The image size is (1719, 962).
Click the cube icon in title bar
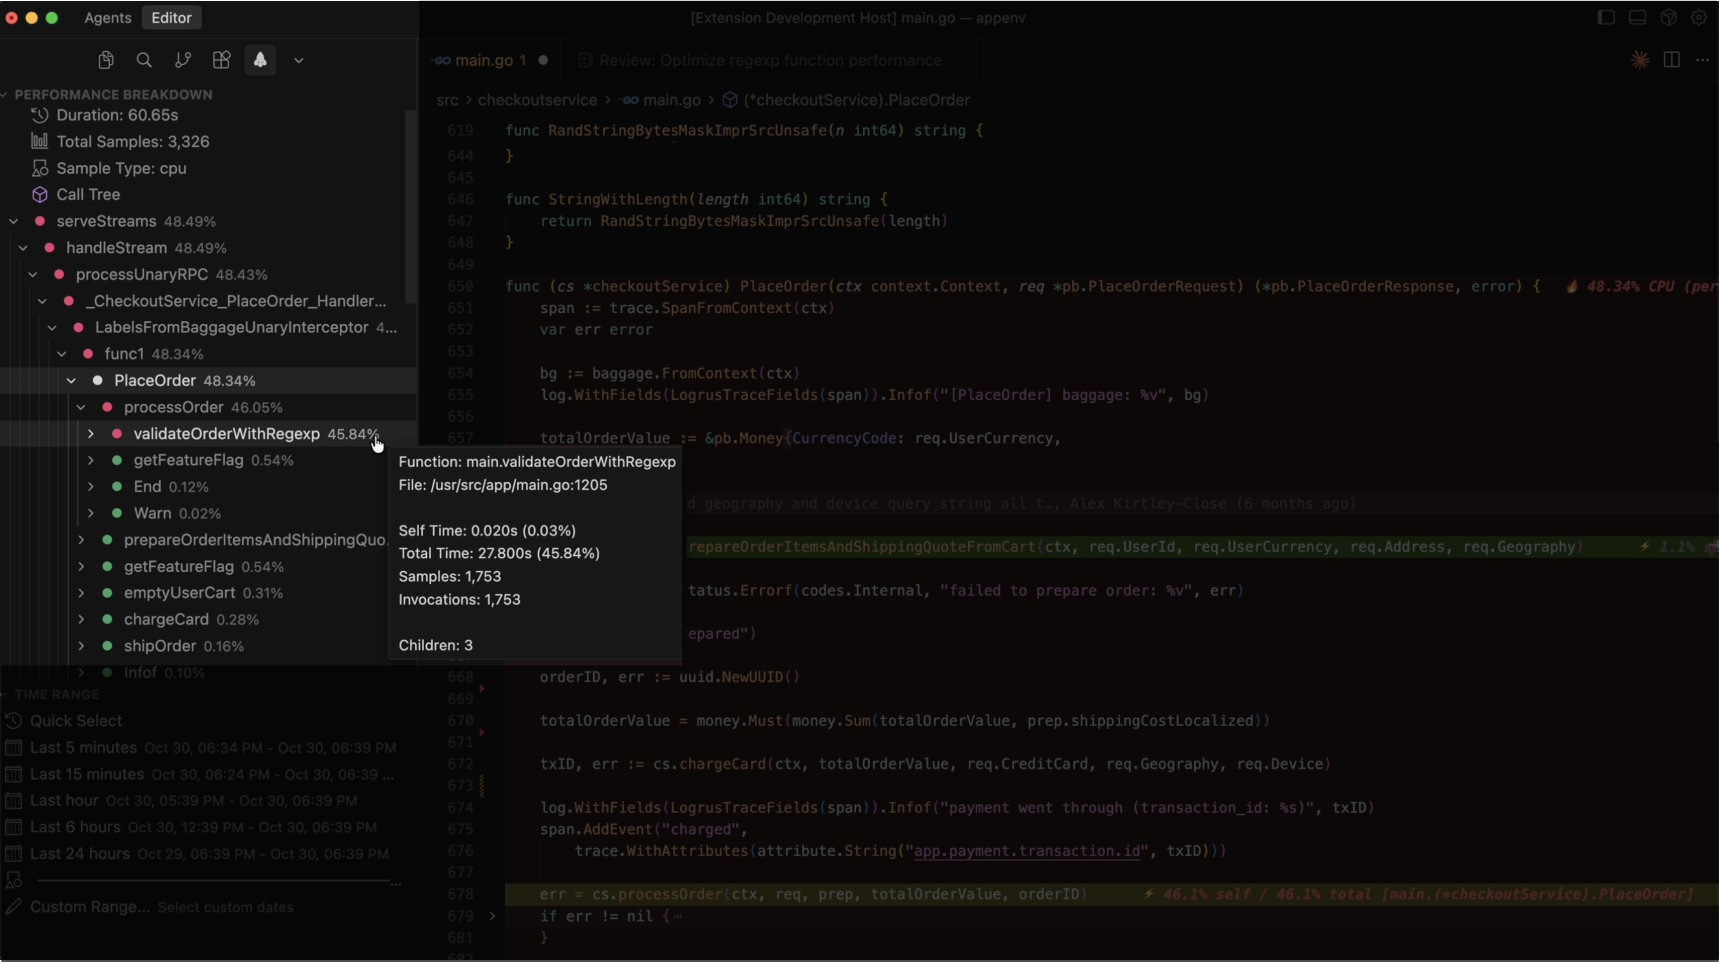click(x=1668, y=17)
